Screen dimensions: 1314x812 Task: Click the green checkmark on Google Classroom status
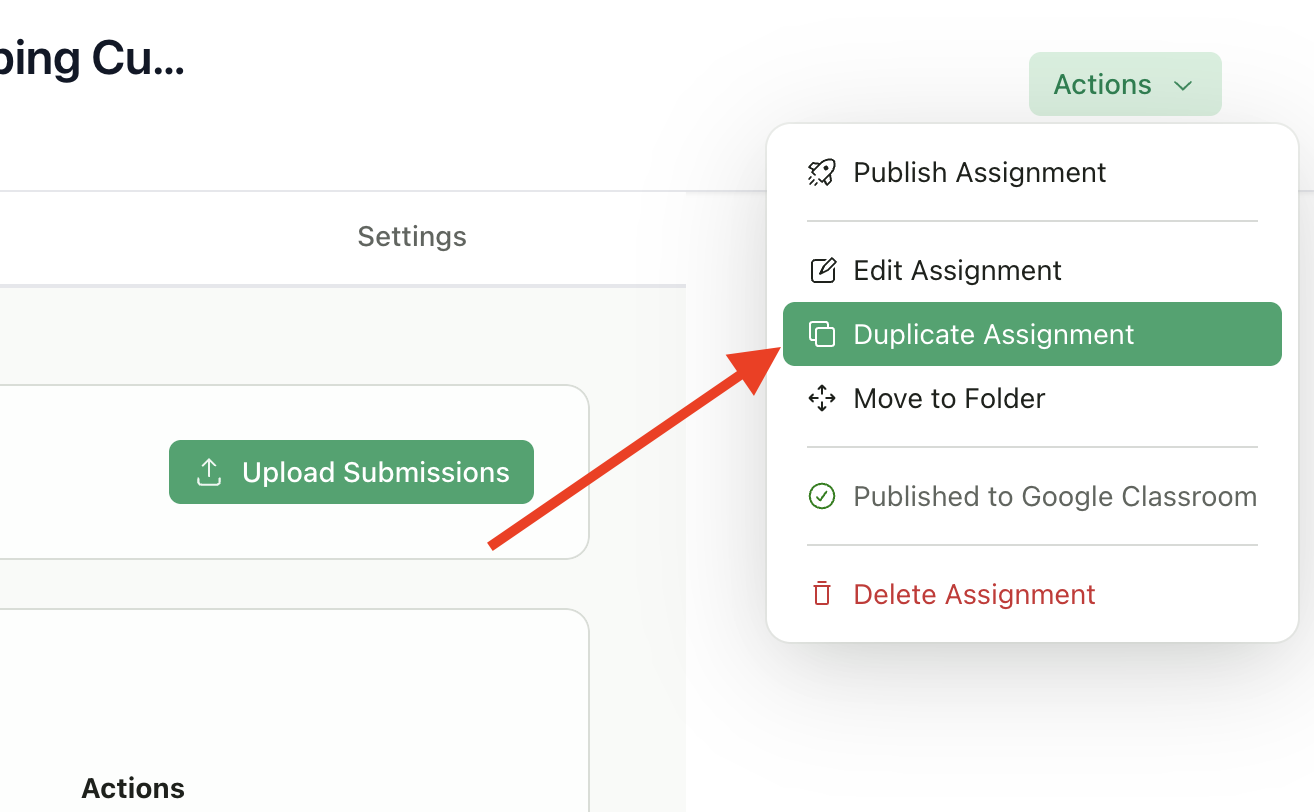[821, 496]
